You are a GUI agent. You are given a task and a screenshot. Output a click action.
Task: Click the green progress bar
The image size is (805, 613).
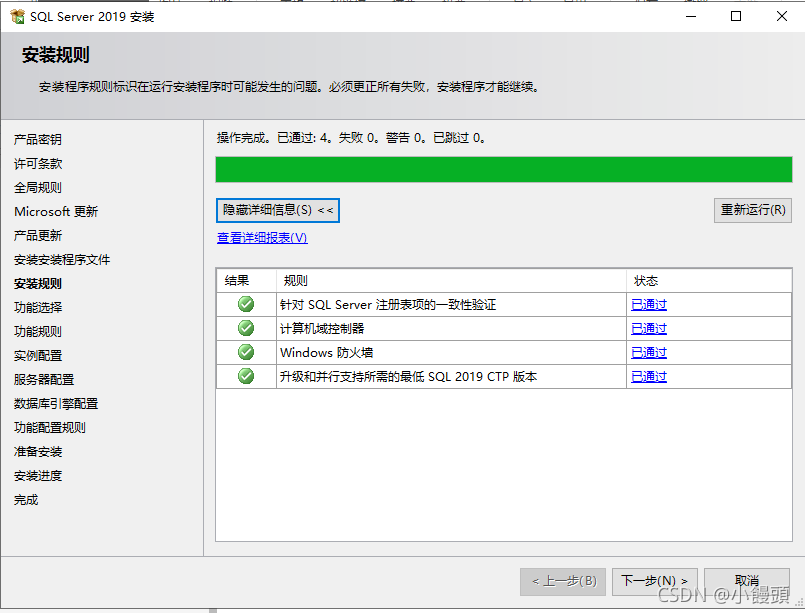click(504, 170)
